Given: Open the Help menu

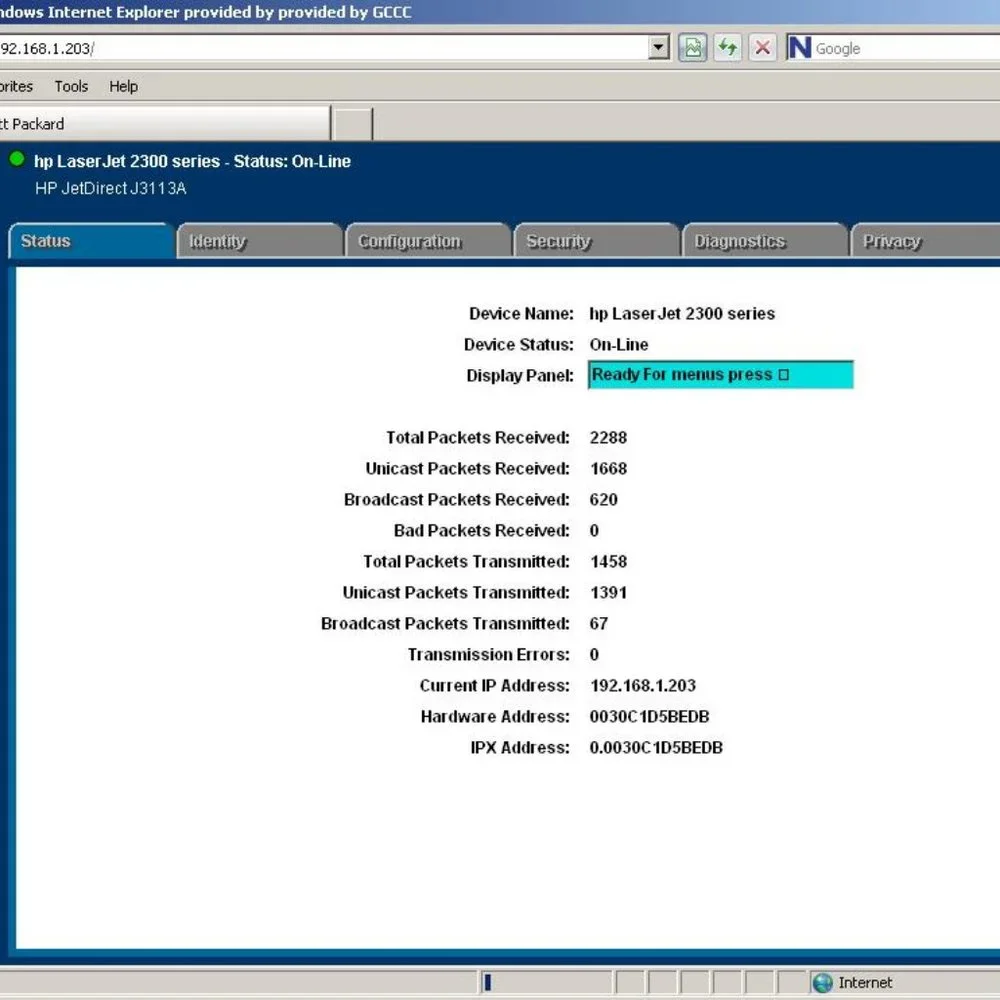Looking at the screenshot, I should click(123, 86).
